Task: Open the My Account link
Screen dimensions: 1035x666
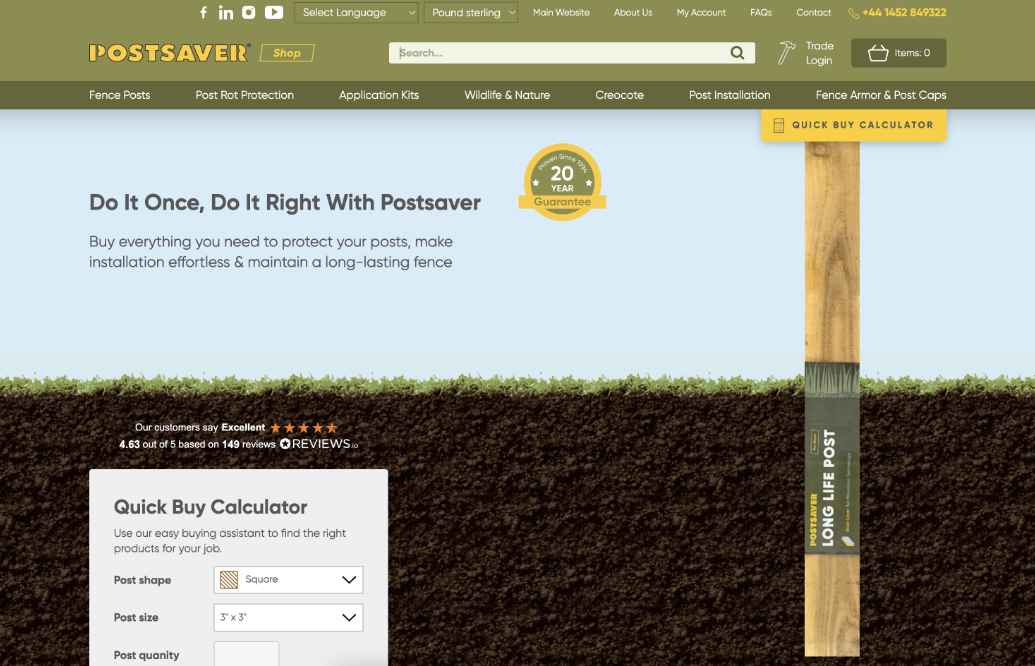Action: tap(701, 13)
